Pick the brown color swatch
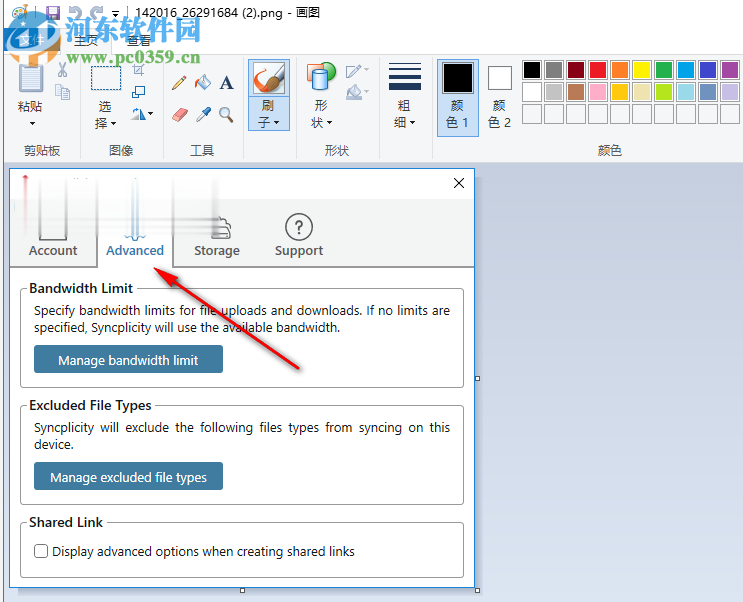Image resolution: width=743 pixels, height=602 pixels. coord(576,92)
